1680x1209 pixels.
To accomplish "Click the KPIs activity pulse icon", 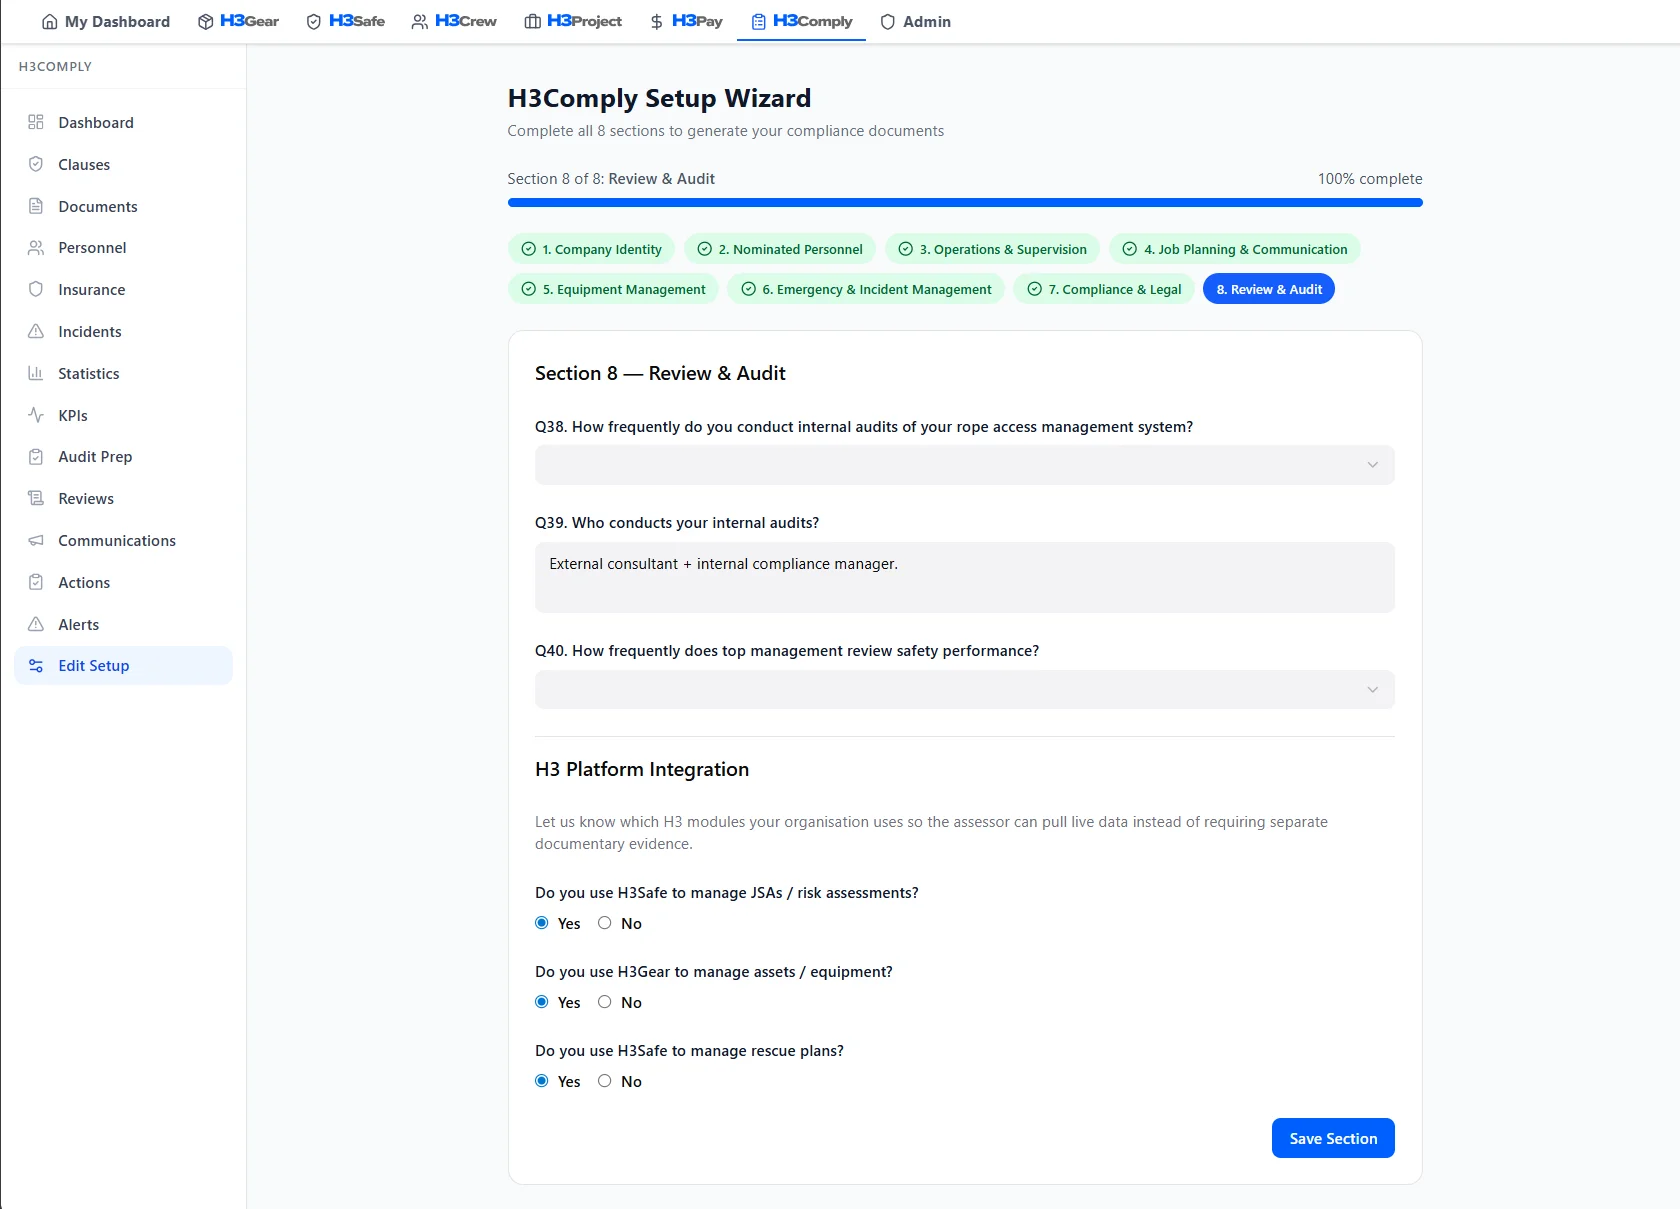I will click(36, 415).
